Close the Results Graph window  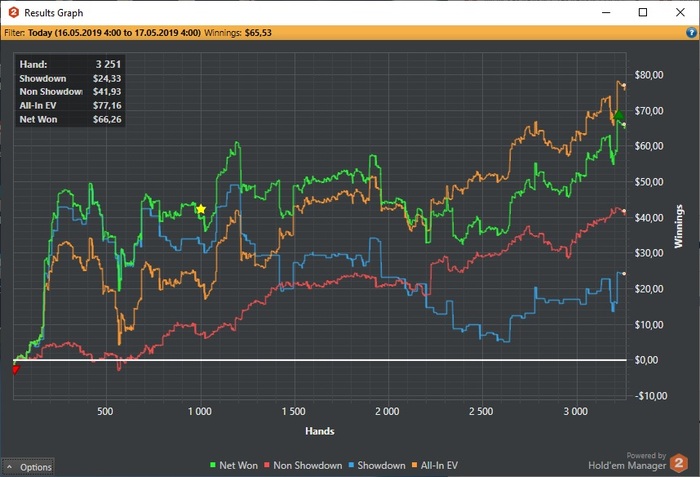[680, 13]
